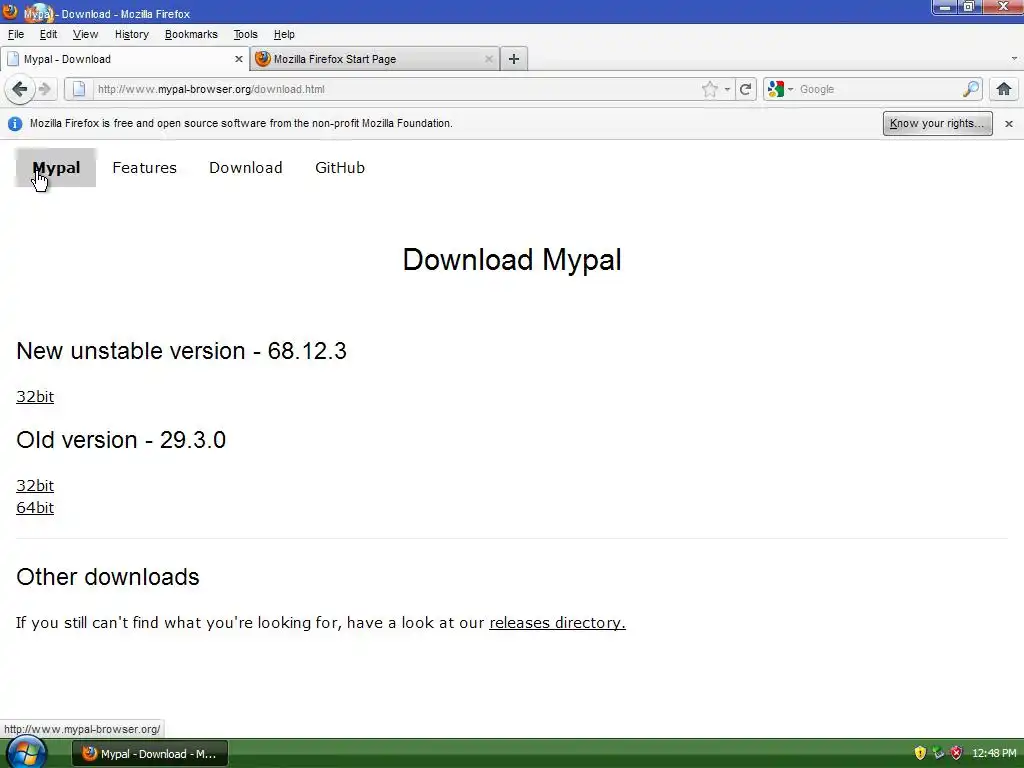Image resolution: width=1024 pixels, height=768 pixels.
Task: Minimize the Firefox window
Action: [x=944, y=7]
